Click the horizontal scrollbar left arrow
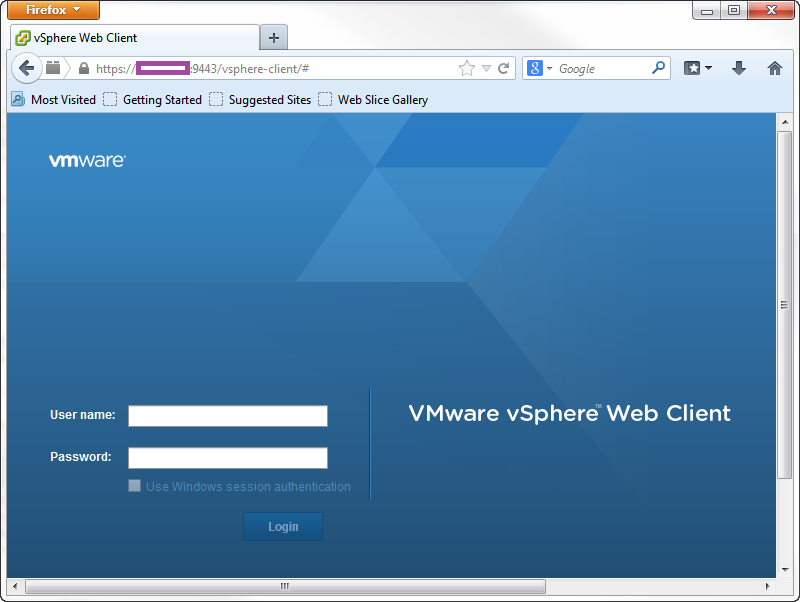 15,586
